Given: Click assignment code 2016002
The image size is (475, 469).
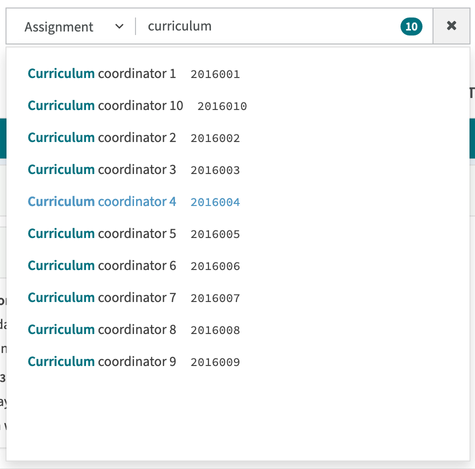Looking at the screenshot, I should [215, 138].
